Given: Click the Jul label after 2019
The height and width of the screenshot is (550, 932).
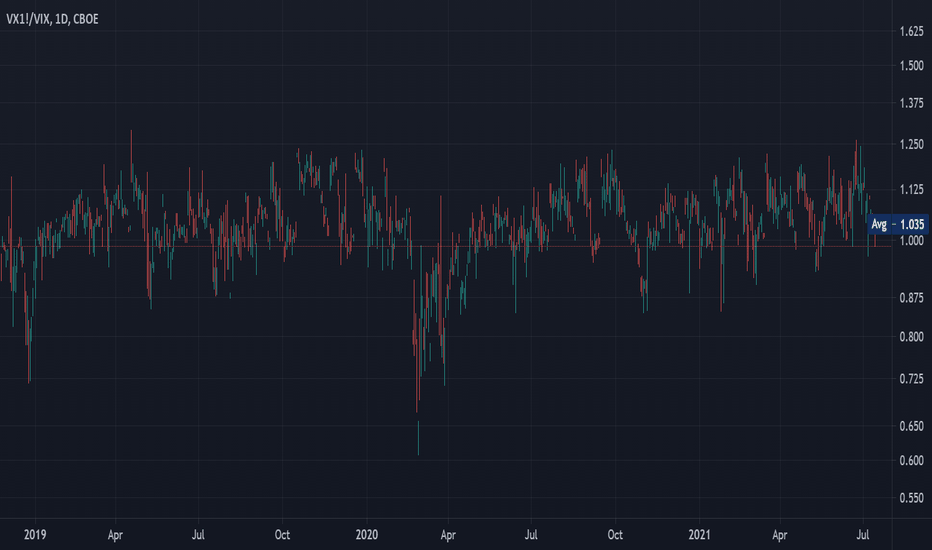Looking at the screenshot, I should point(198,535).
